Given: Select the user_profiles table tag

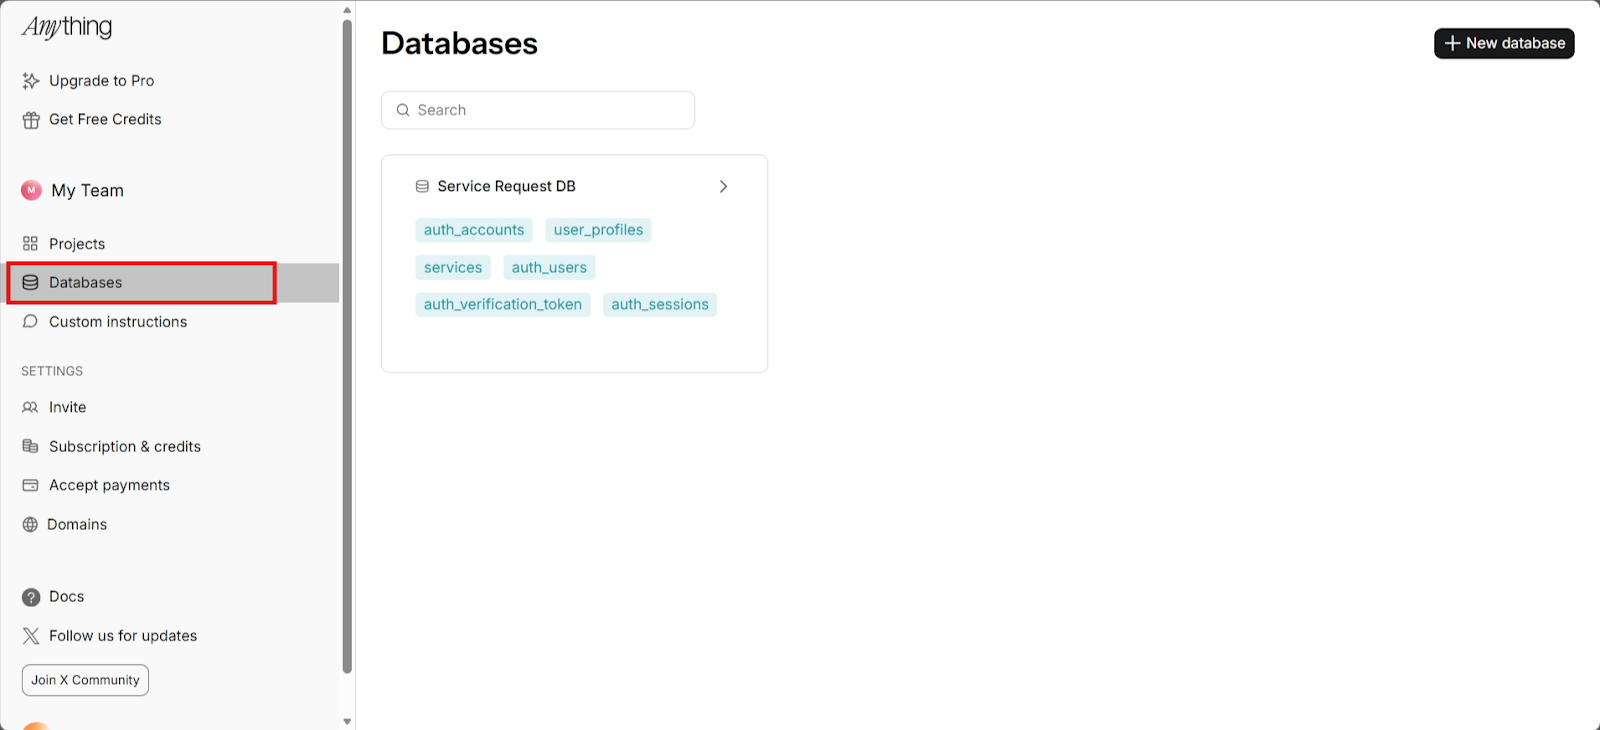Looking at the screenshot, I should pos(598,230).
